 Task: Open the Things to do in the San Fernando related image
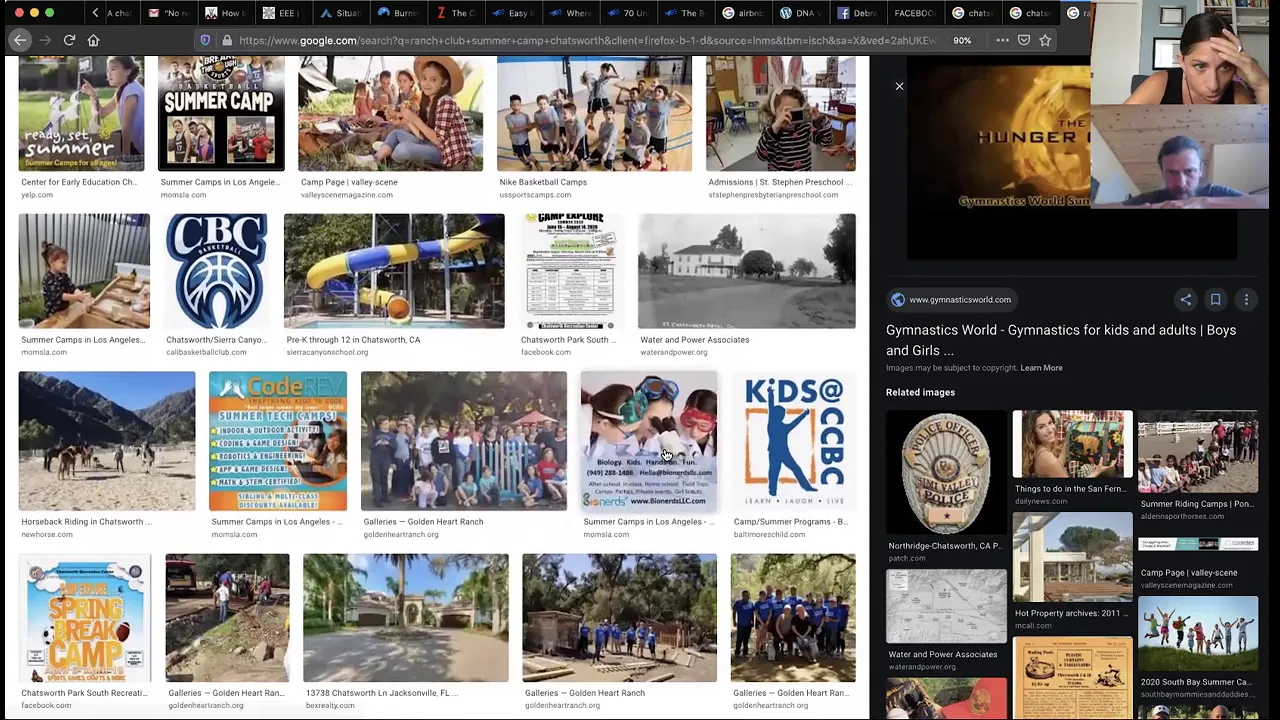coord(1072,444)
